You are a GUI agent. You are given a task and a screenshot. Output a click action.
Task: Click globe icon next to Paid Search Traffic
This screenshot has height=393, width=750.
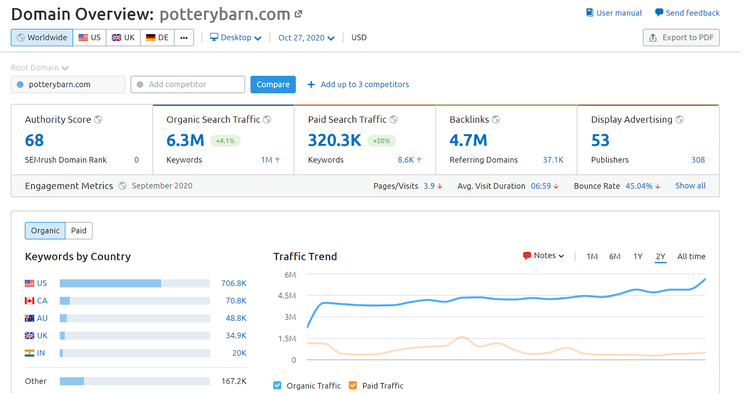coord(394,120)
